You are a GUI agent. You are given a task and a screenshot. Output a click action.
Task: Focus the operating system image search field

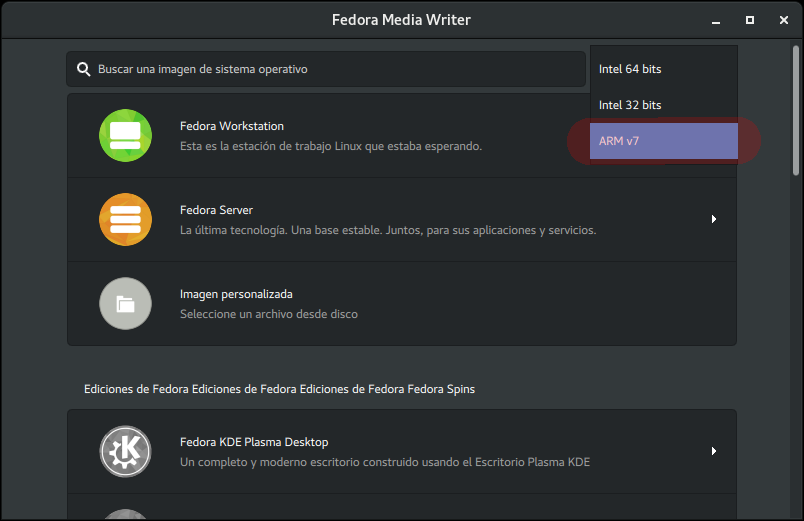[326, 69]
